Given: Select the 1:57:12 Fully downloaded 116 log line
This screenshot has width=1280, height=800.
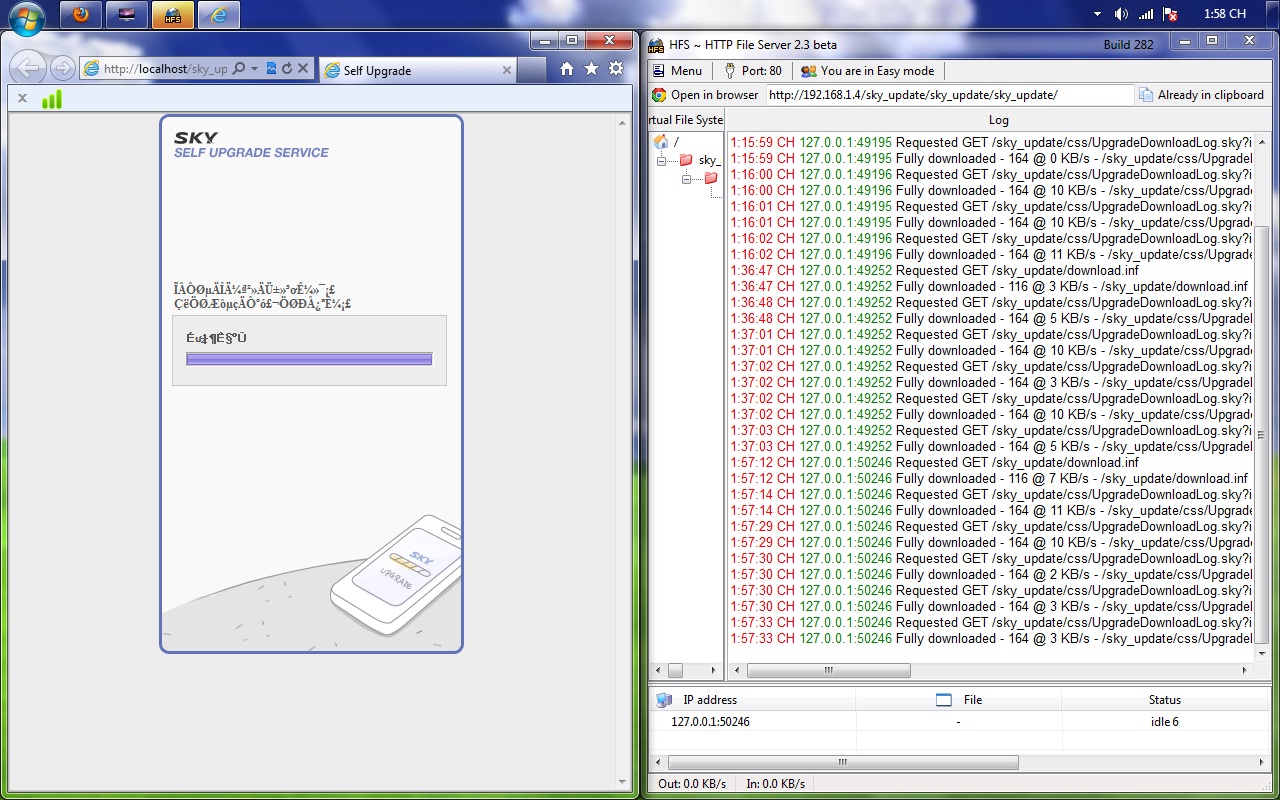Looking at the screenshot, I should tap(990, 478).
